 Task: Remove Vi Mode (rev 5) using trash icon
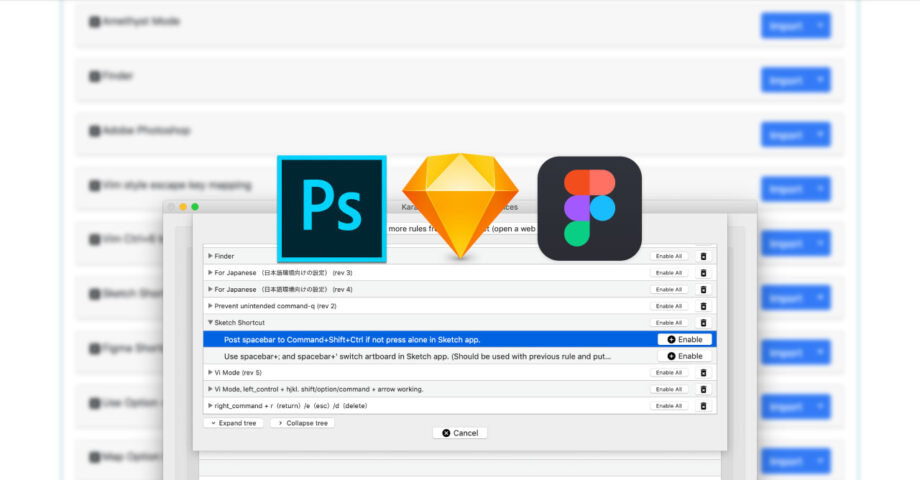(x=702, y=372)
